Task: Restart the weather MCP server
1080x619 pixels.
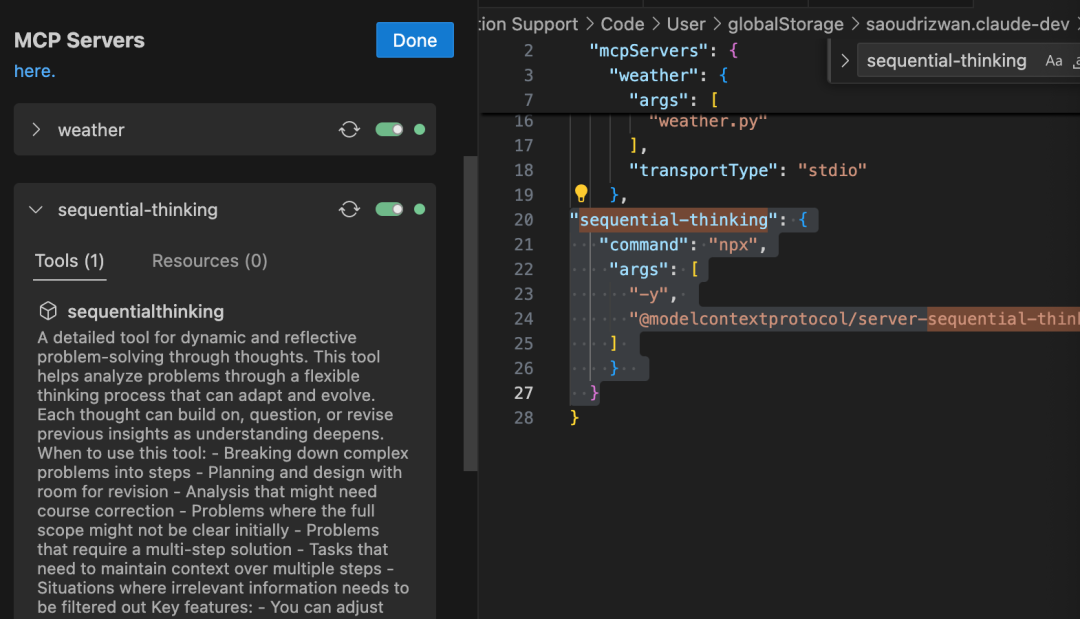Action: (349, 130)
